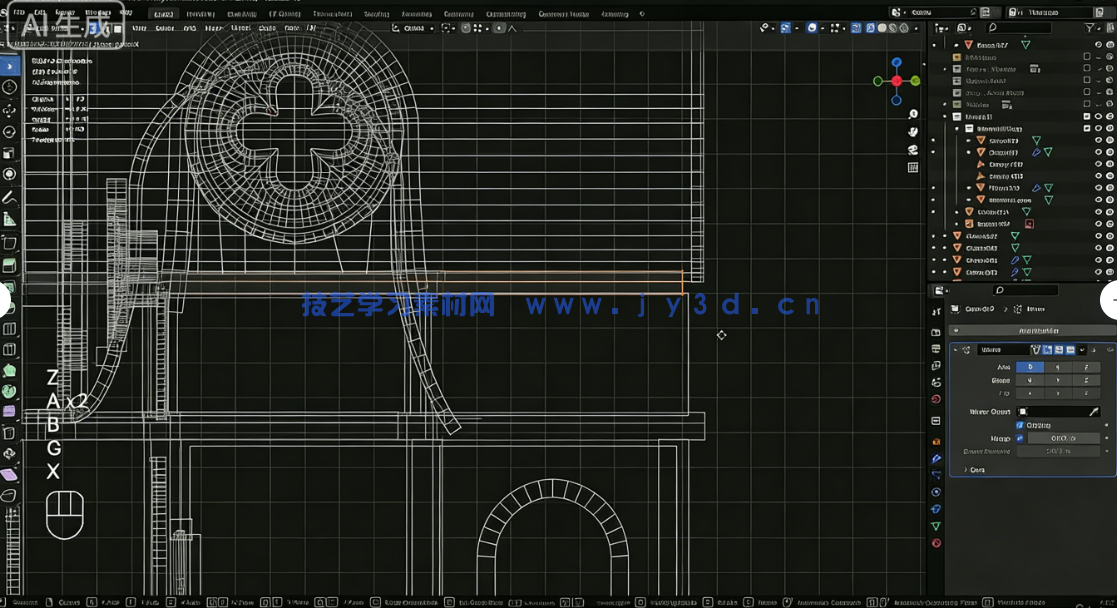This screenshot has height=608, width=1117.
Task: Enable Clipping in the Mirror modifier
Action: tap(1020, 425)
